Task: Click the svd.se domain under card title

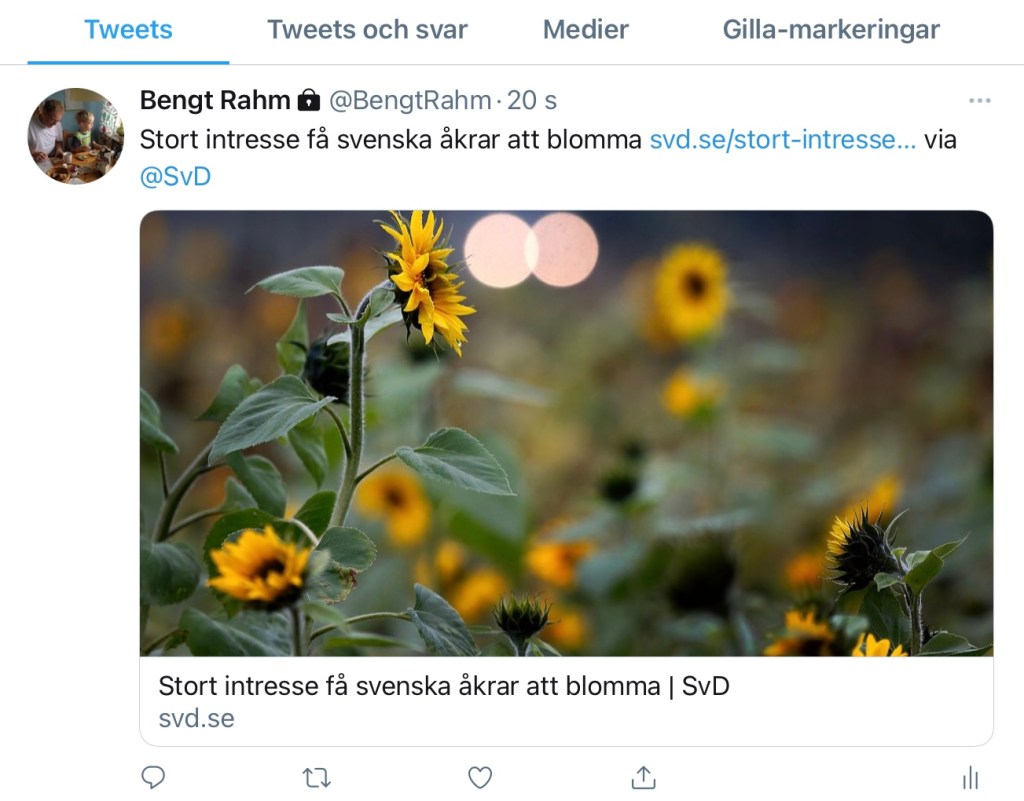Action: click(196, 718)
